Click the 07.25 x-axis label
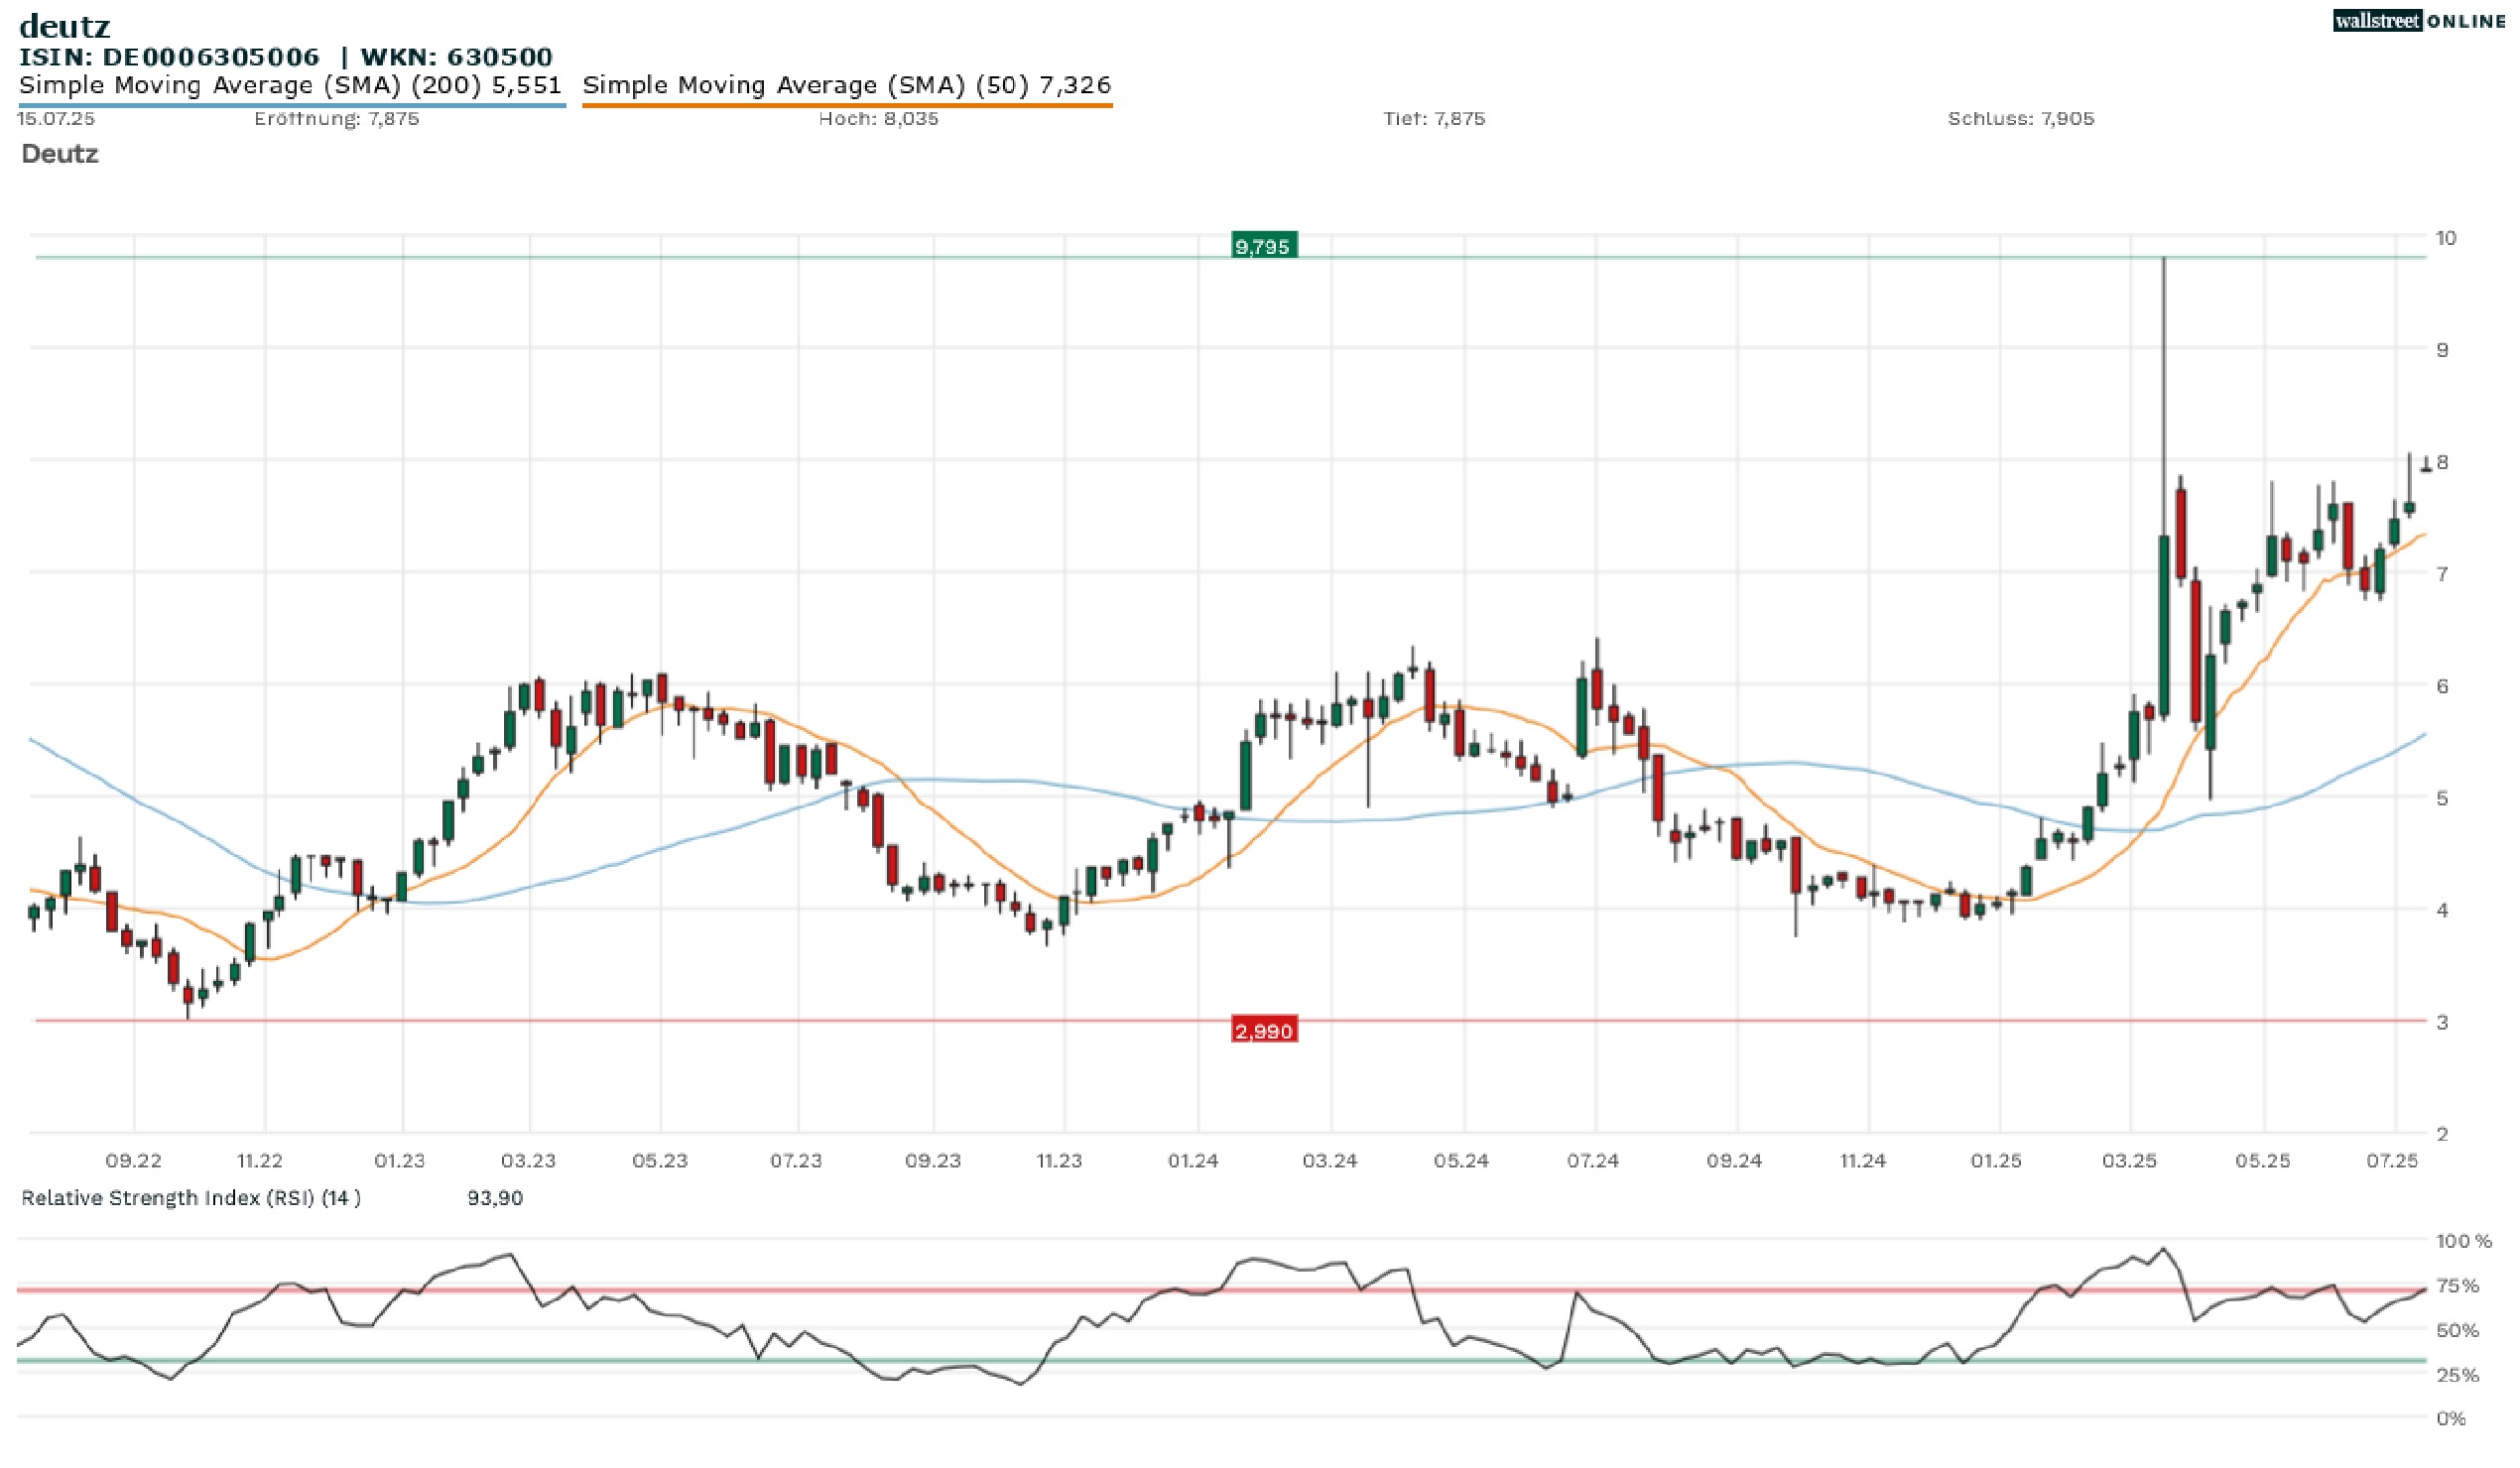Screen dimensions: 2520x1468 [2392, 1160]
